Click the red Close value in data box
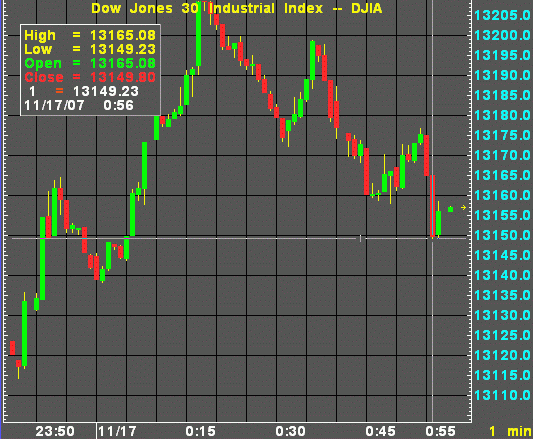Image resolution: width=533 pixels, height=439 pixels. pyautogui.click(x=123, y=77)
